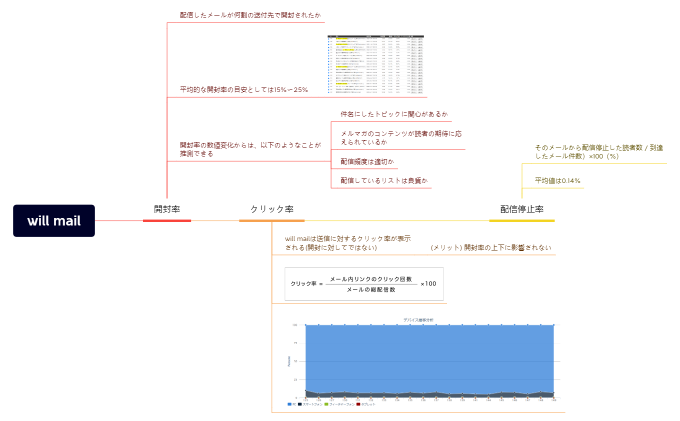This screenshot has width=680, height=421.
Task: Click the '(メリット) 開封率の上下に影響されない' node
Action: pos(490,247)
